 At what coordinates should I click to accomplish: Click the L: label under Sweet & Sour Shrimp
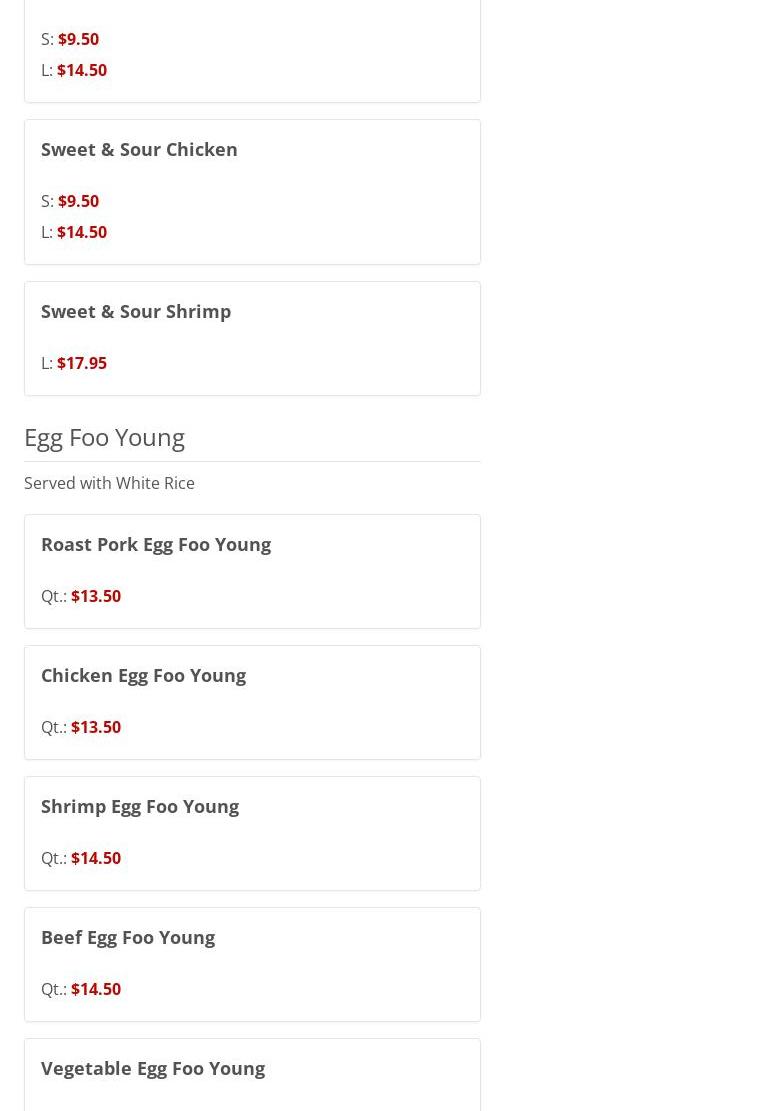click(x=47, y=363)
